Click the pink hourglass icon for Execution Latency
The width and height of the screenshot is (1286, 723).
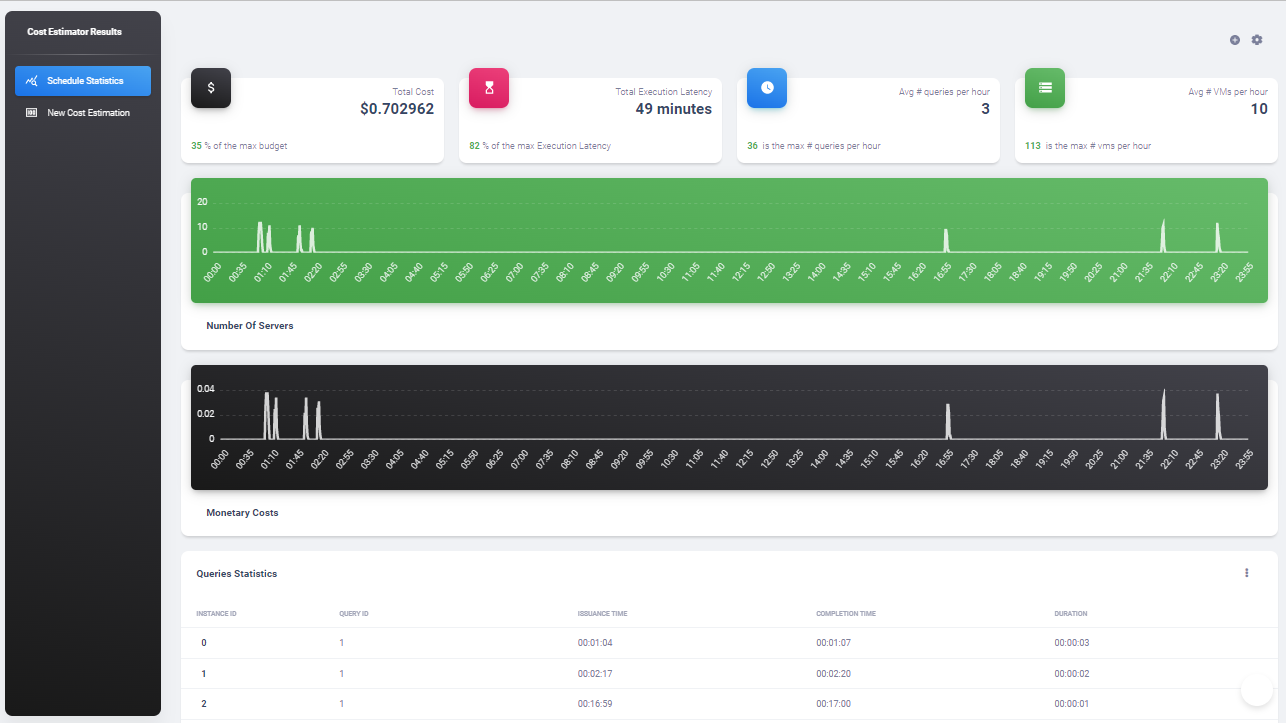coord(488,88)
